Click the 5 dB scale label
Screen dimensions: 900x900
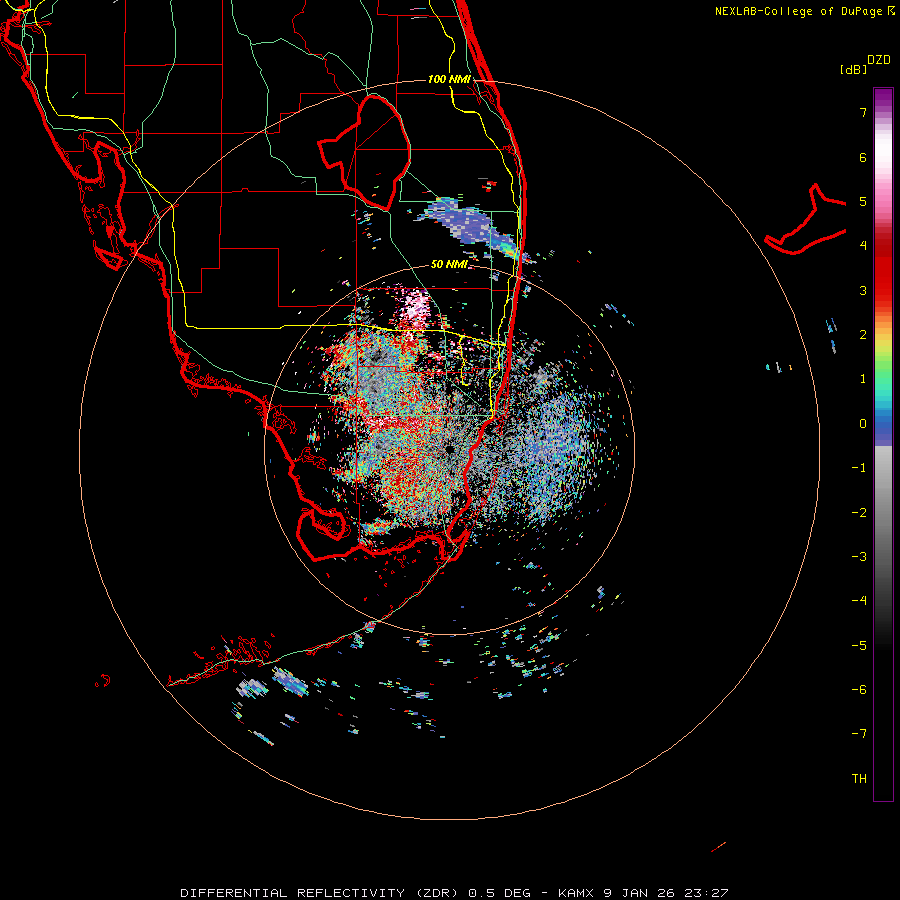pos(863,201)
